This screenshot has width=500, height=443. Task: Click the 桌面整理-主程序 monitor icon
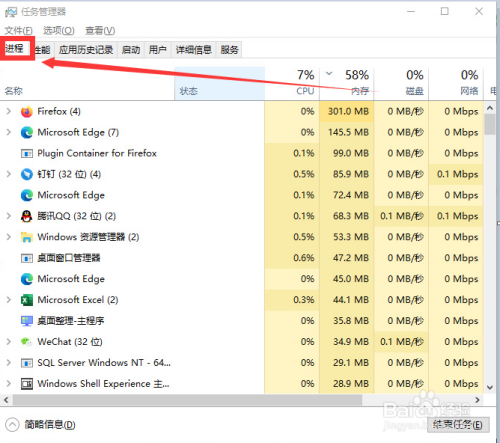tap(27, 321)
